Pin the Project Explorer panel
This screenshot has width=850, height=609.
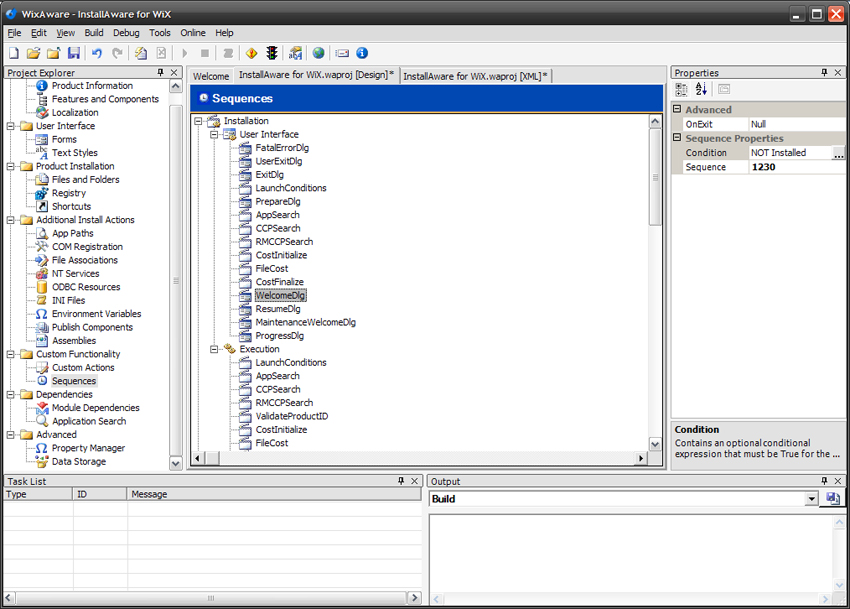[160, 72]
